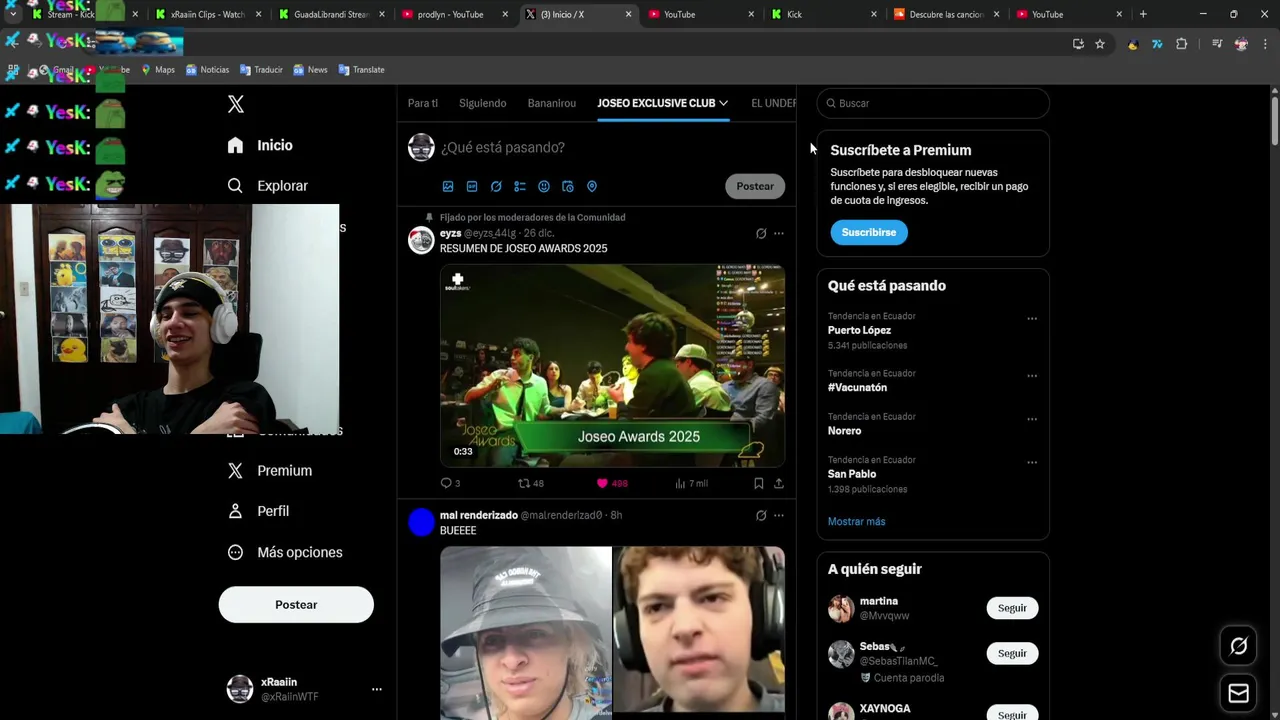Switch to the Siguiendo tab

[483, 103]
